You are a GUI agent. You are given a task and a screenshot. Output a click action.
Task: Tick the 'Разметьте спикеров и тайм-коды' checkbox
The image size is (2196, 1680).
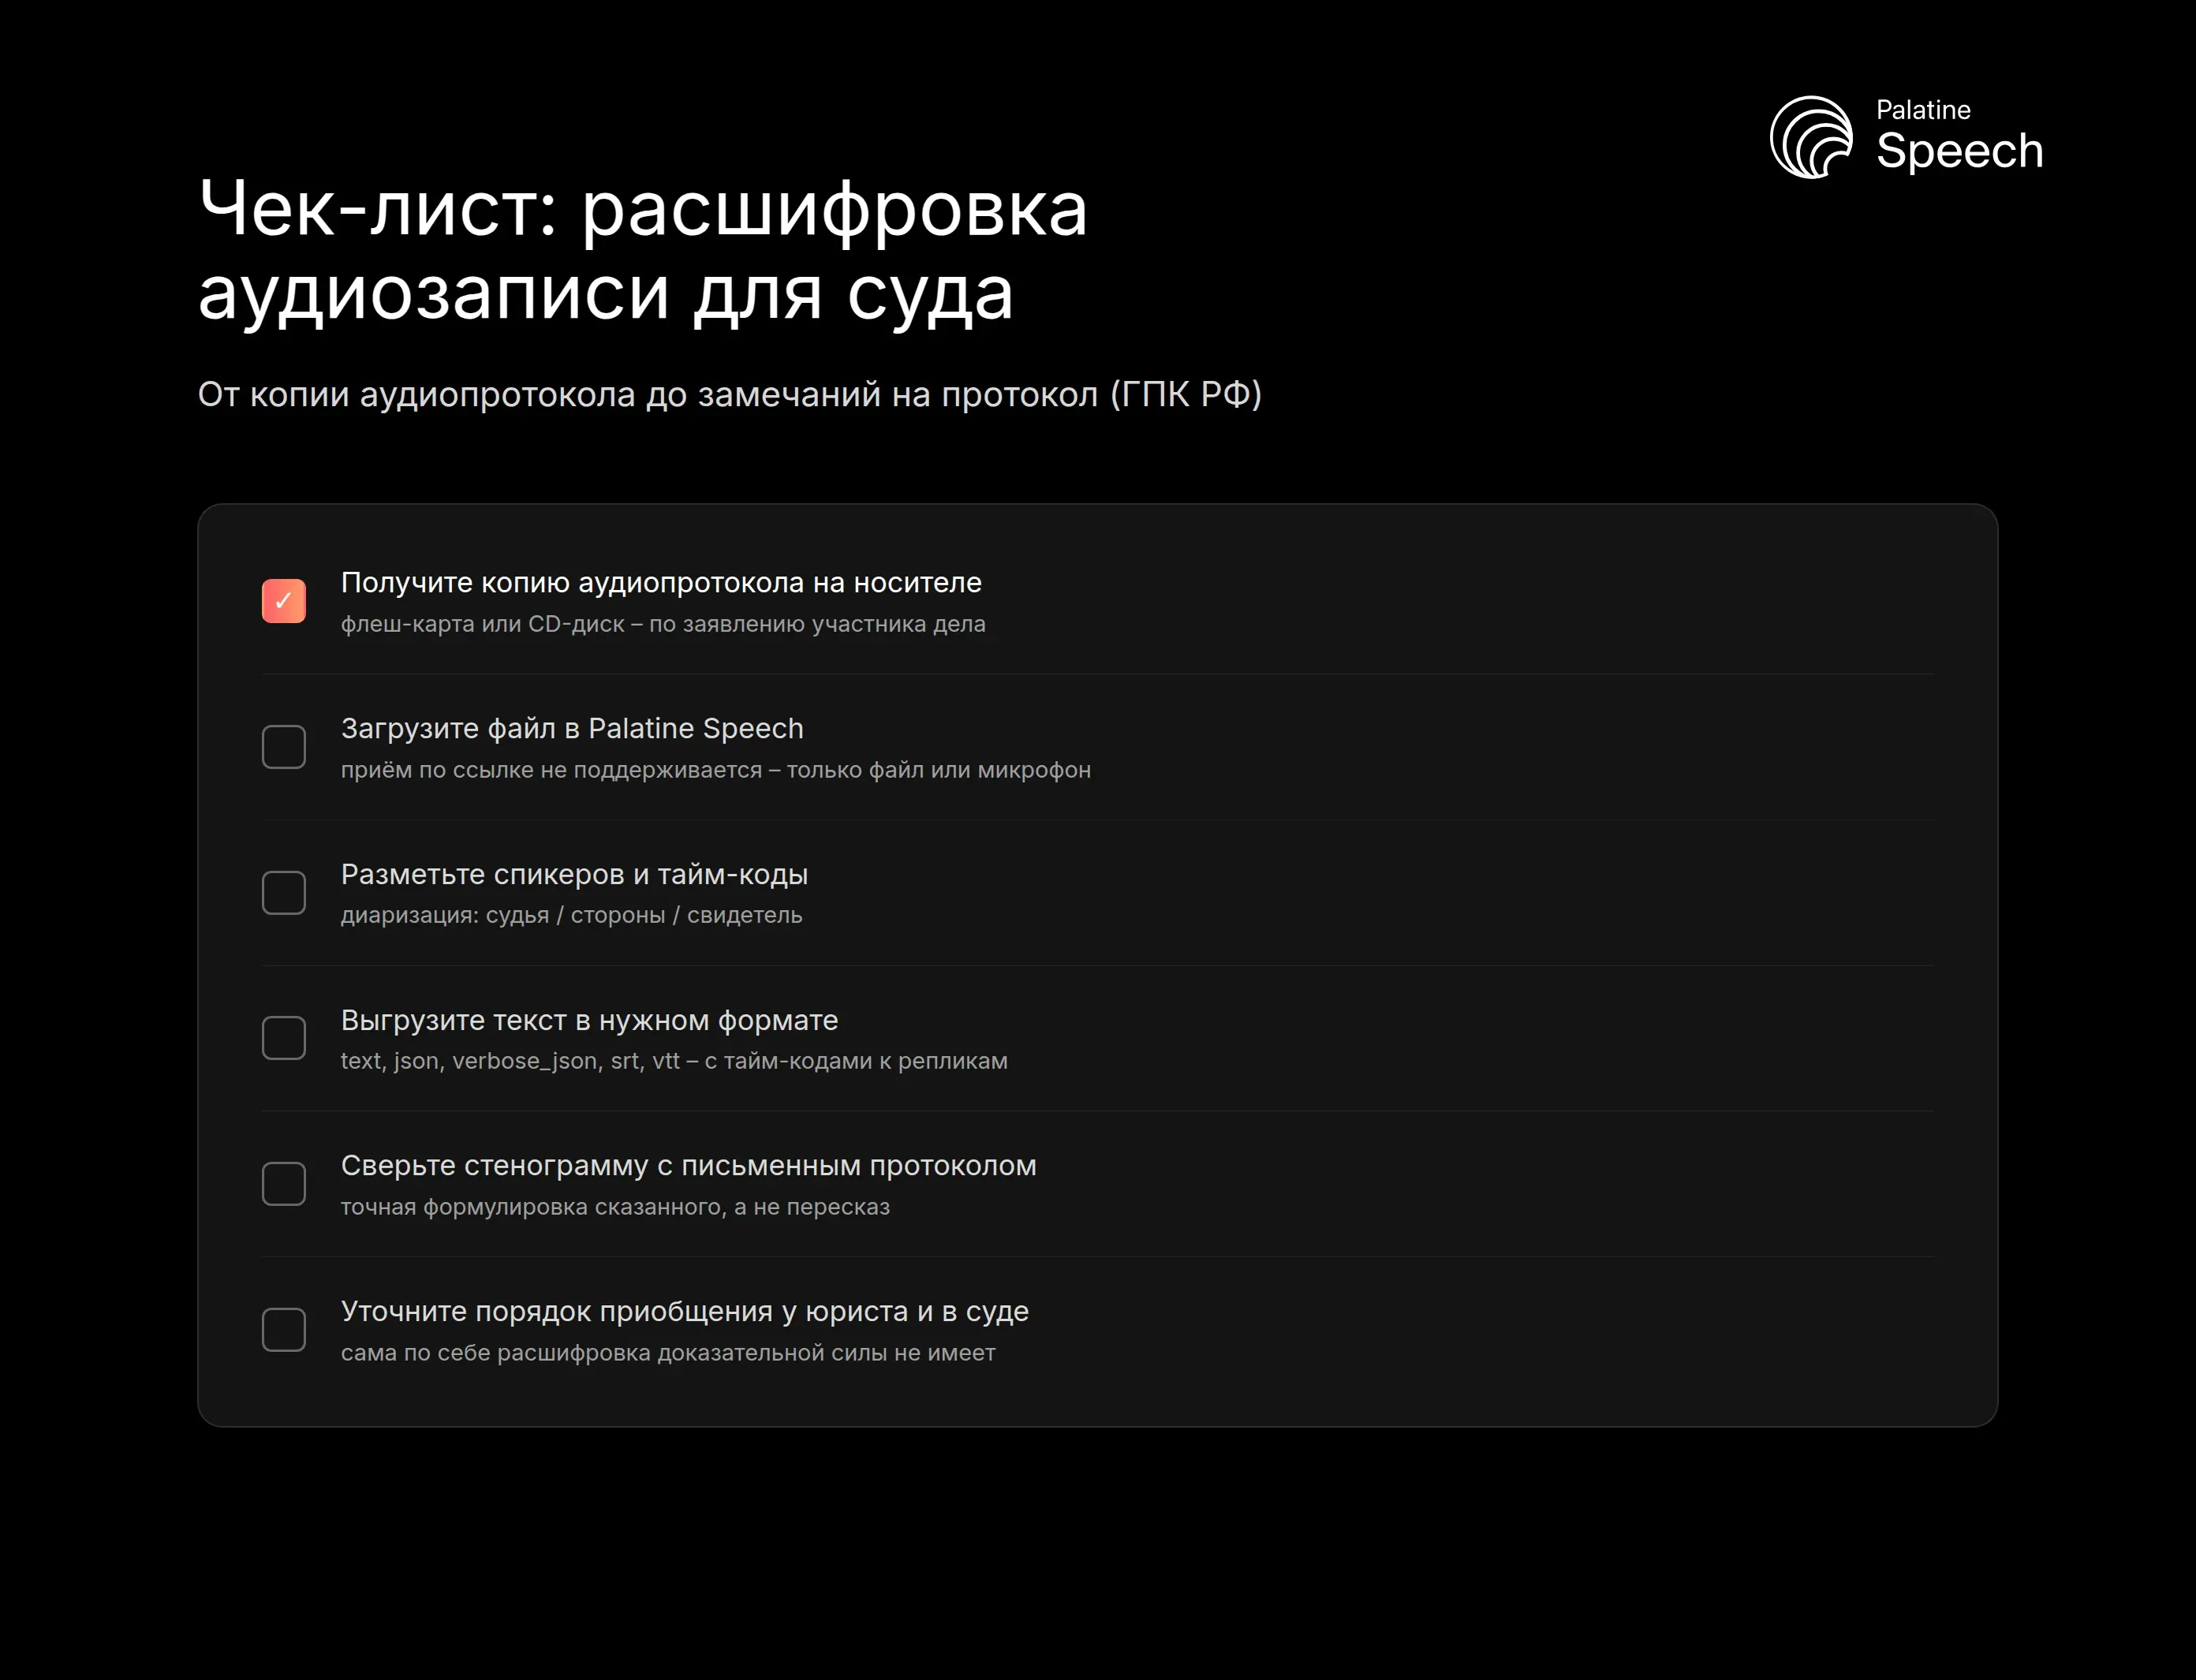click(x=284, y=893)
